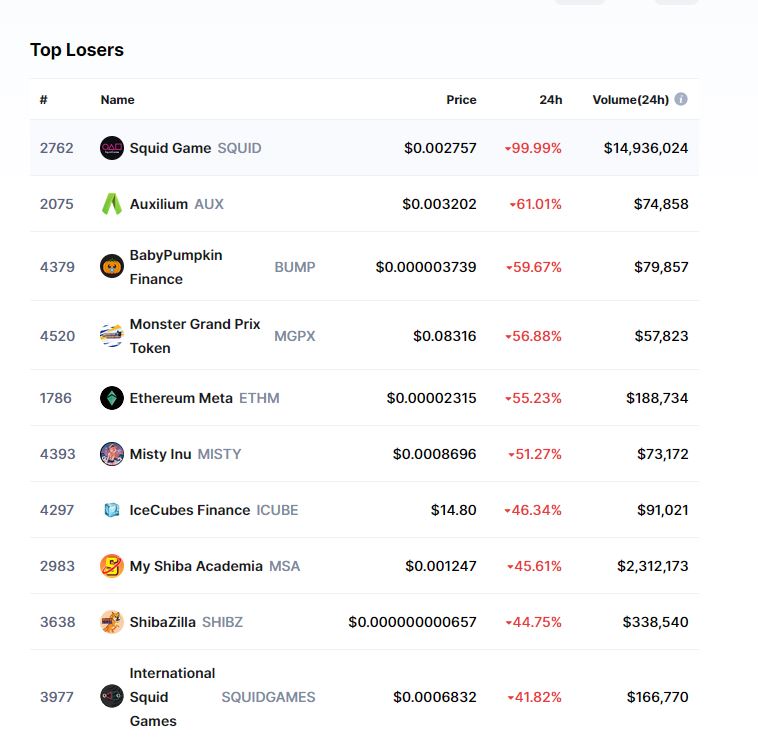Sort table by the 24h column header

[550, 100]
